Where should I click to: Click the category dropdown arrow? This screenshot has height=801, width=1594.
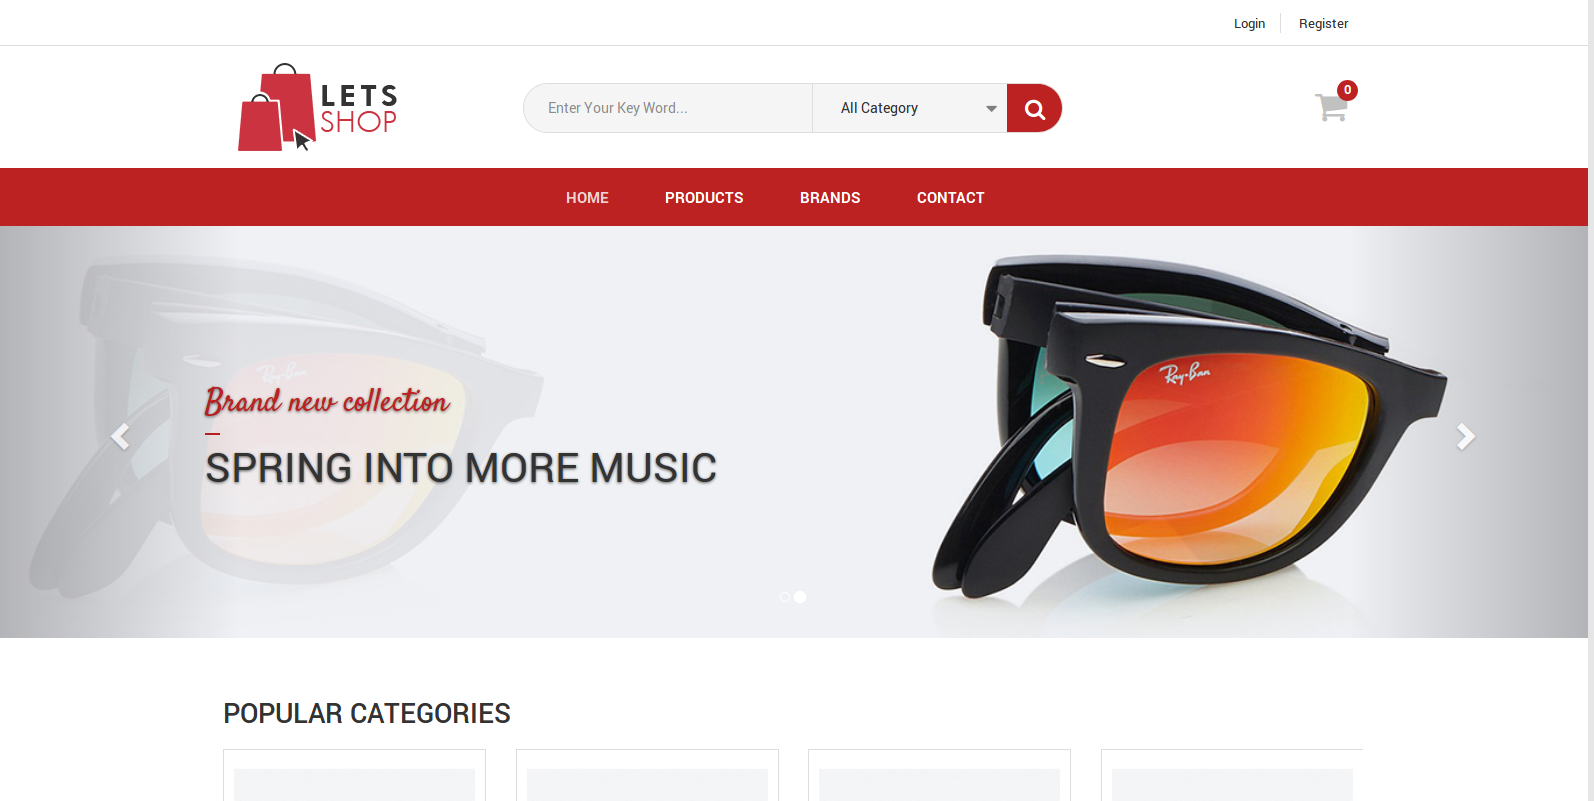[x=991, y=109]
